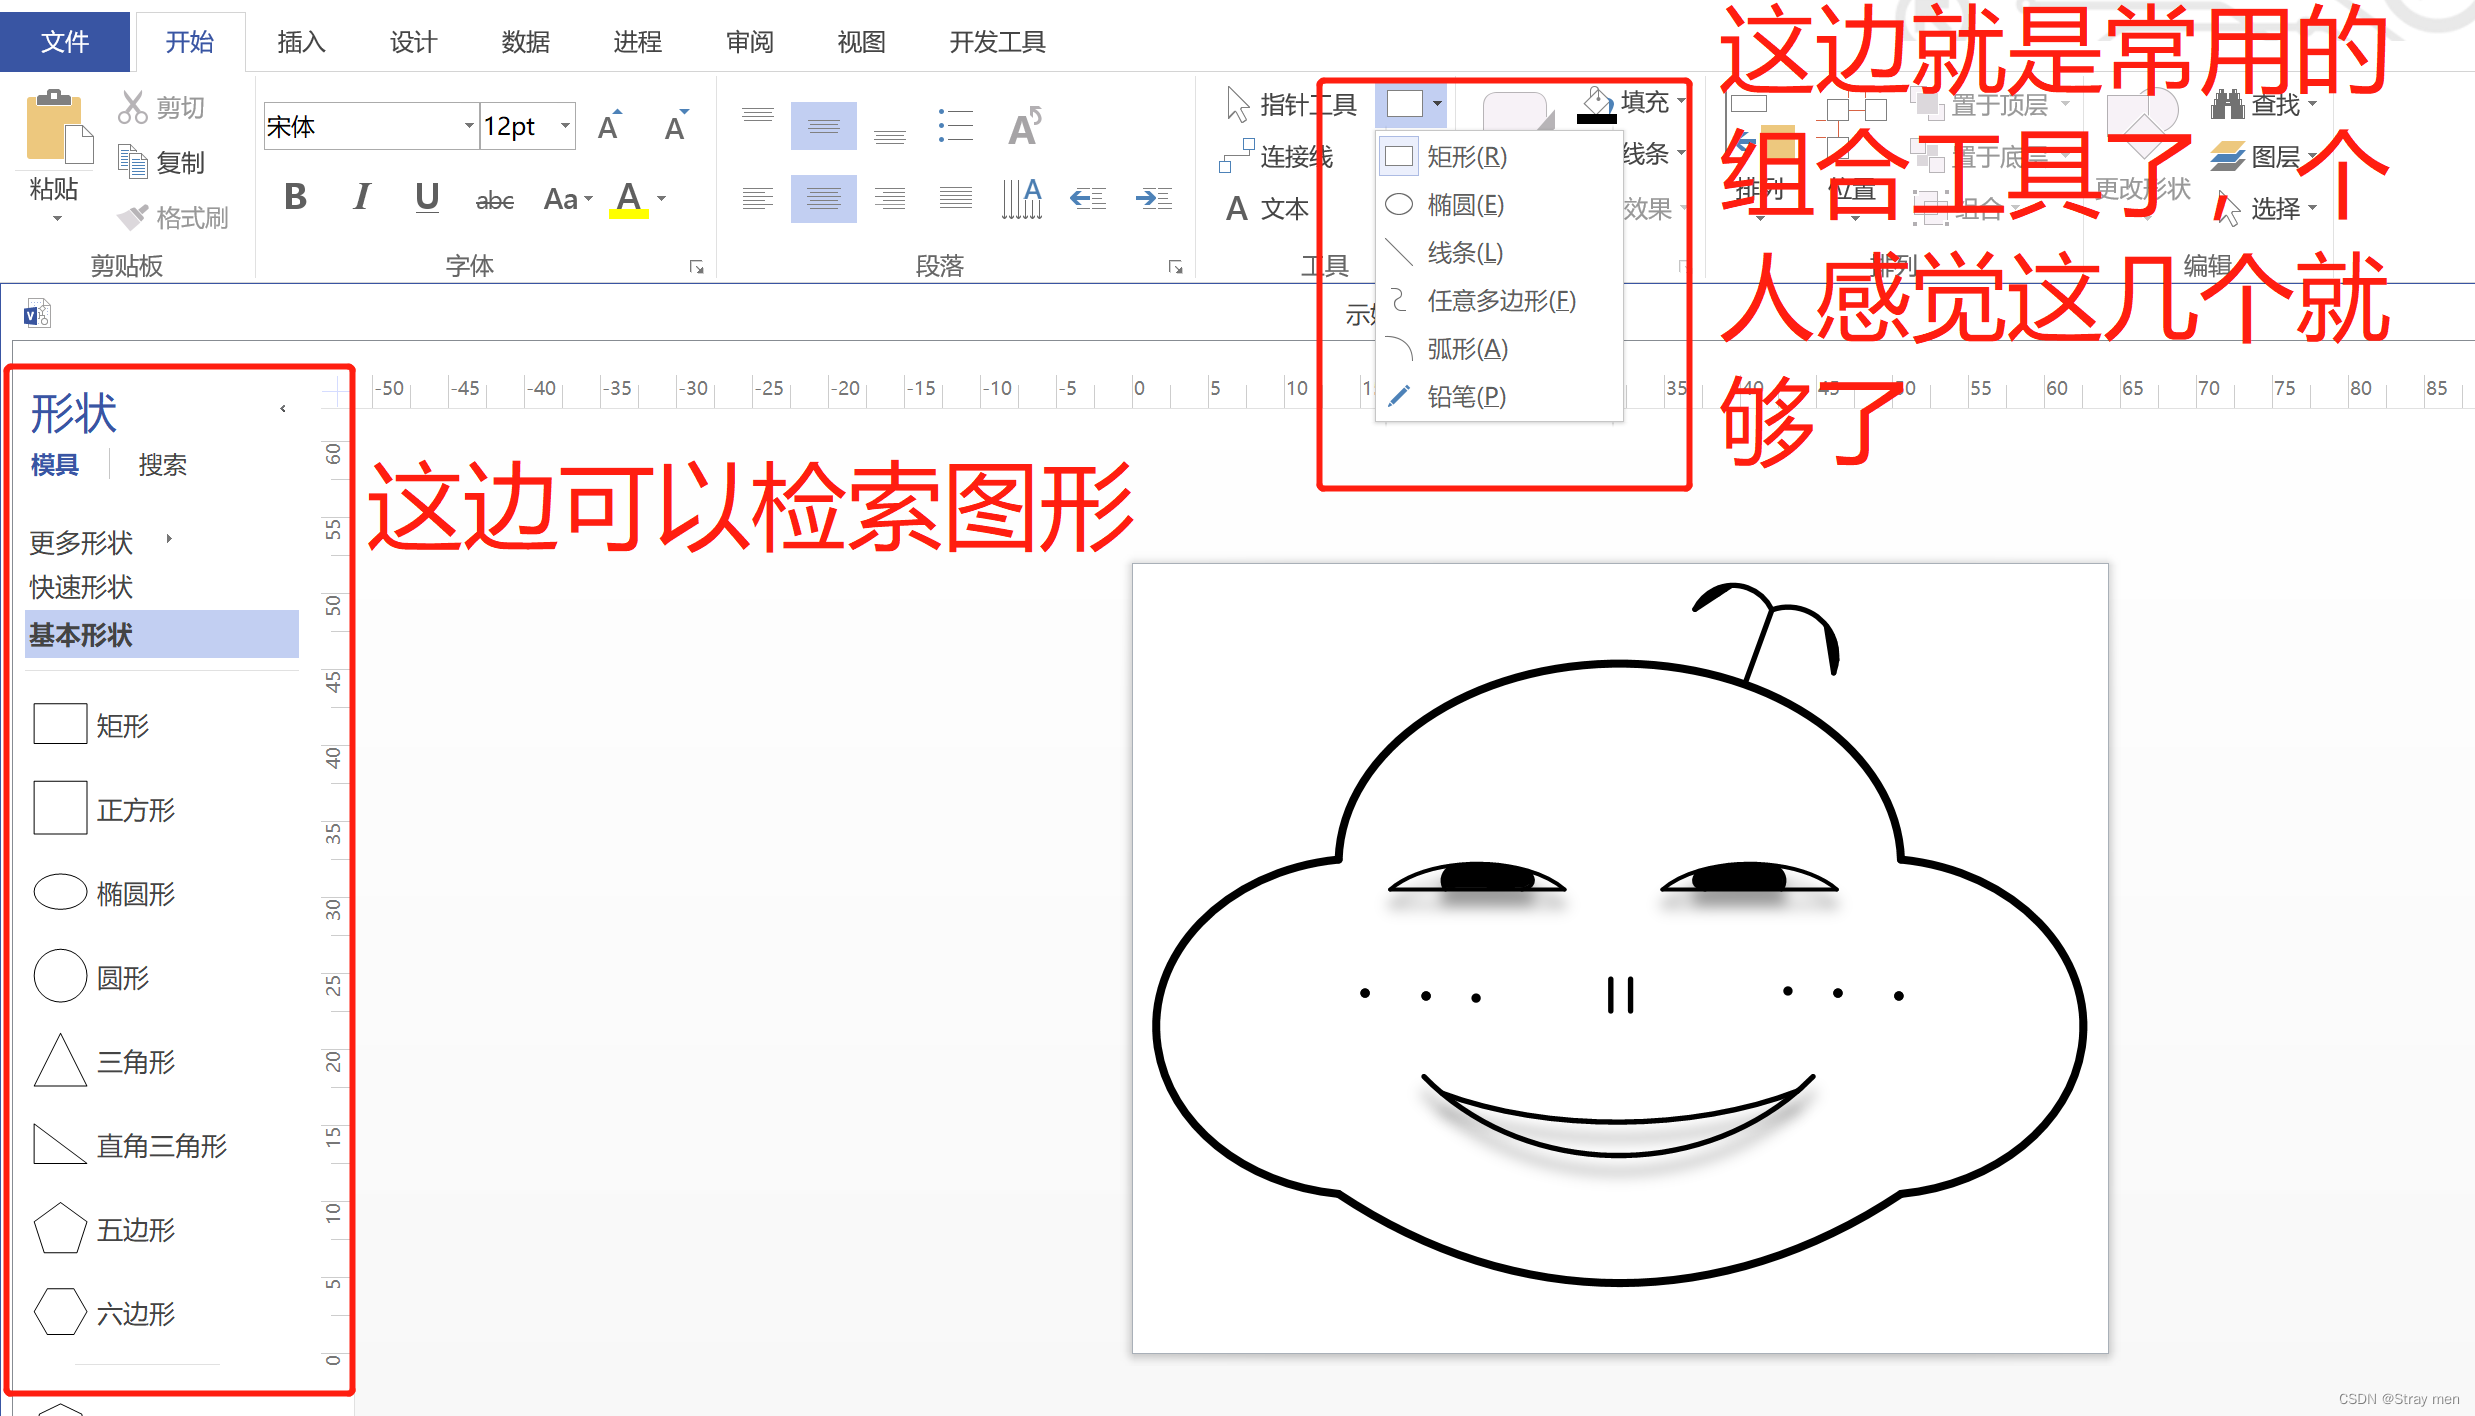Pick the 椭圆形 shape in stencil
The width and height of the screenshot is (2475, 1416).
pos(104,892)
